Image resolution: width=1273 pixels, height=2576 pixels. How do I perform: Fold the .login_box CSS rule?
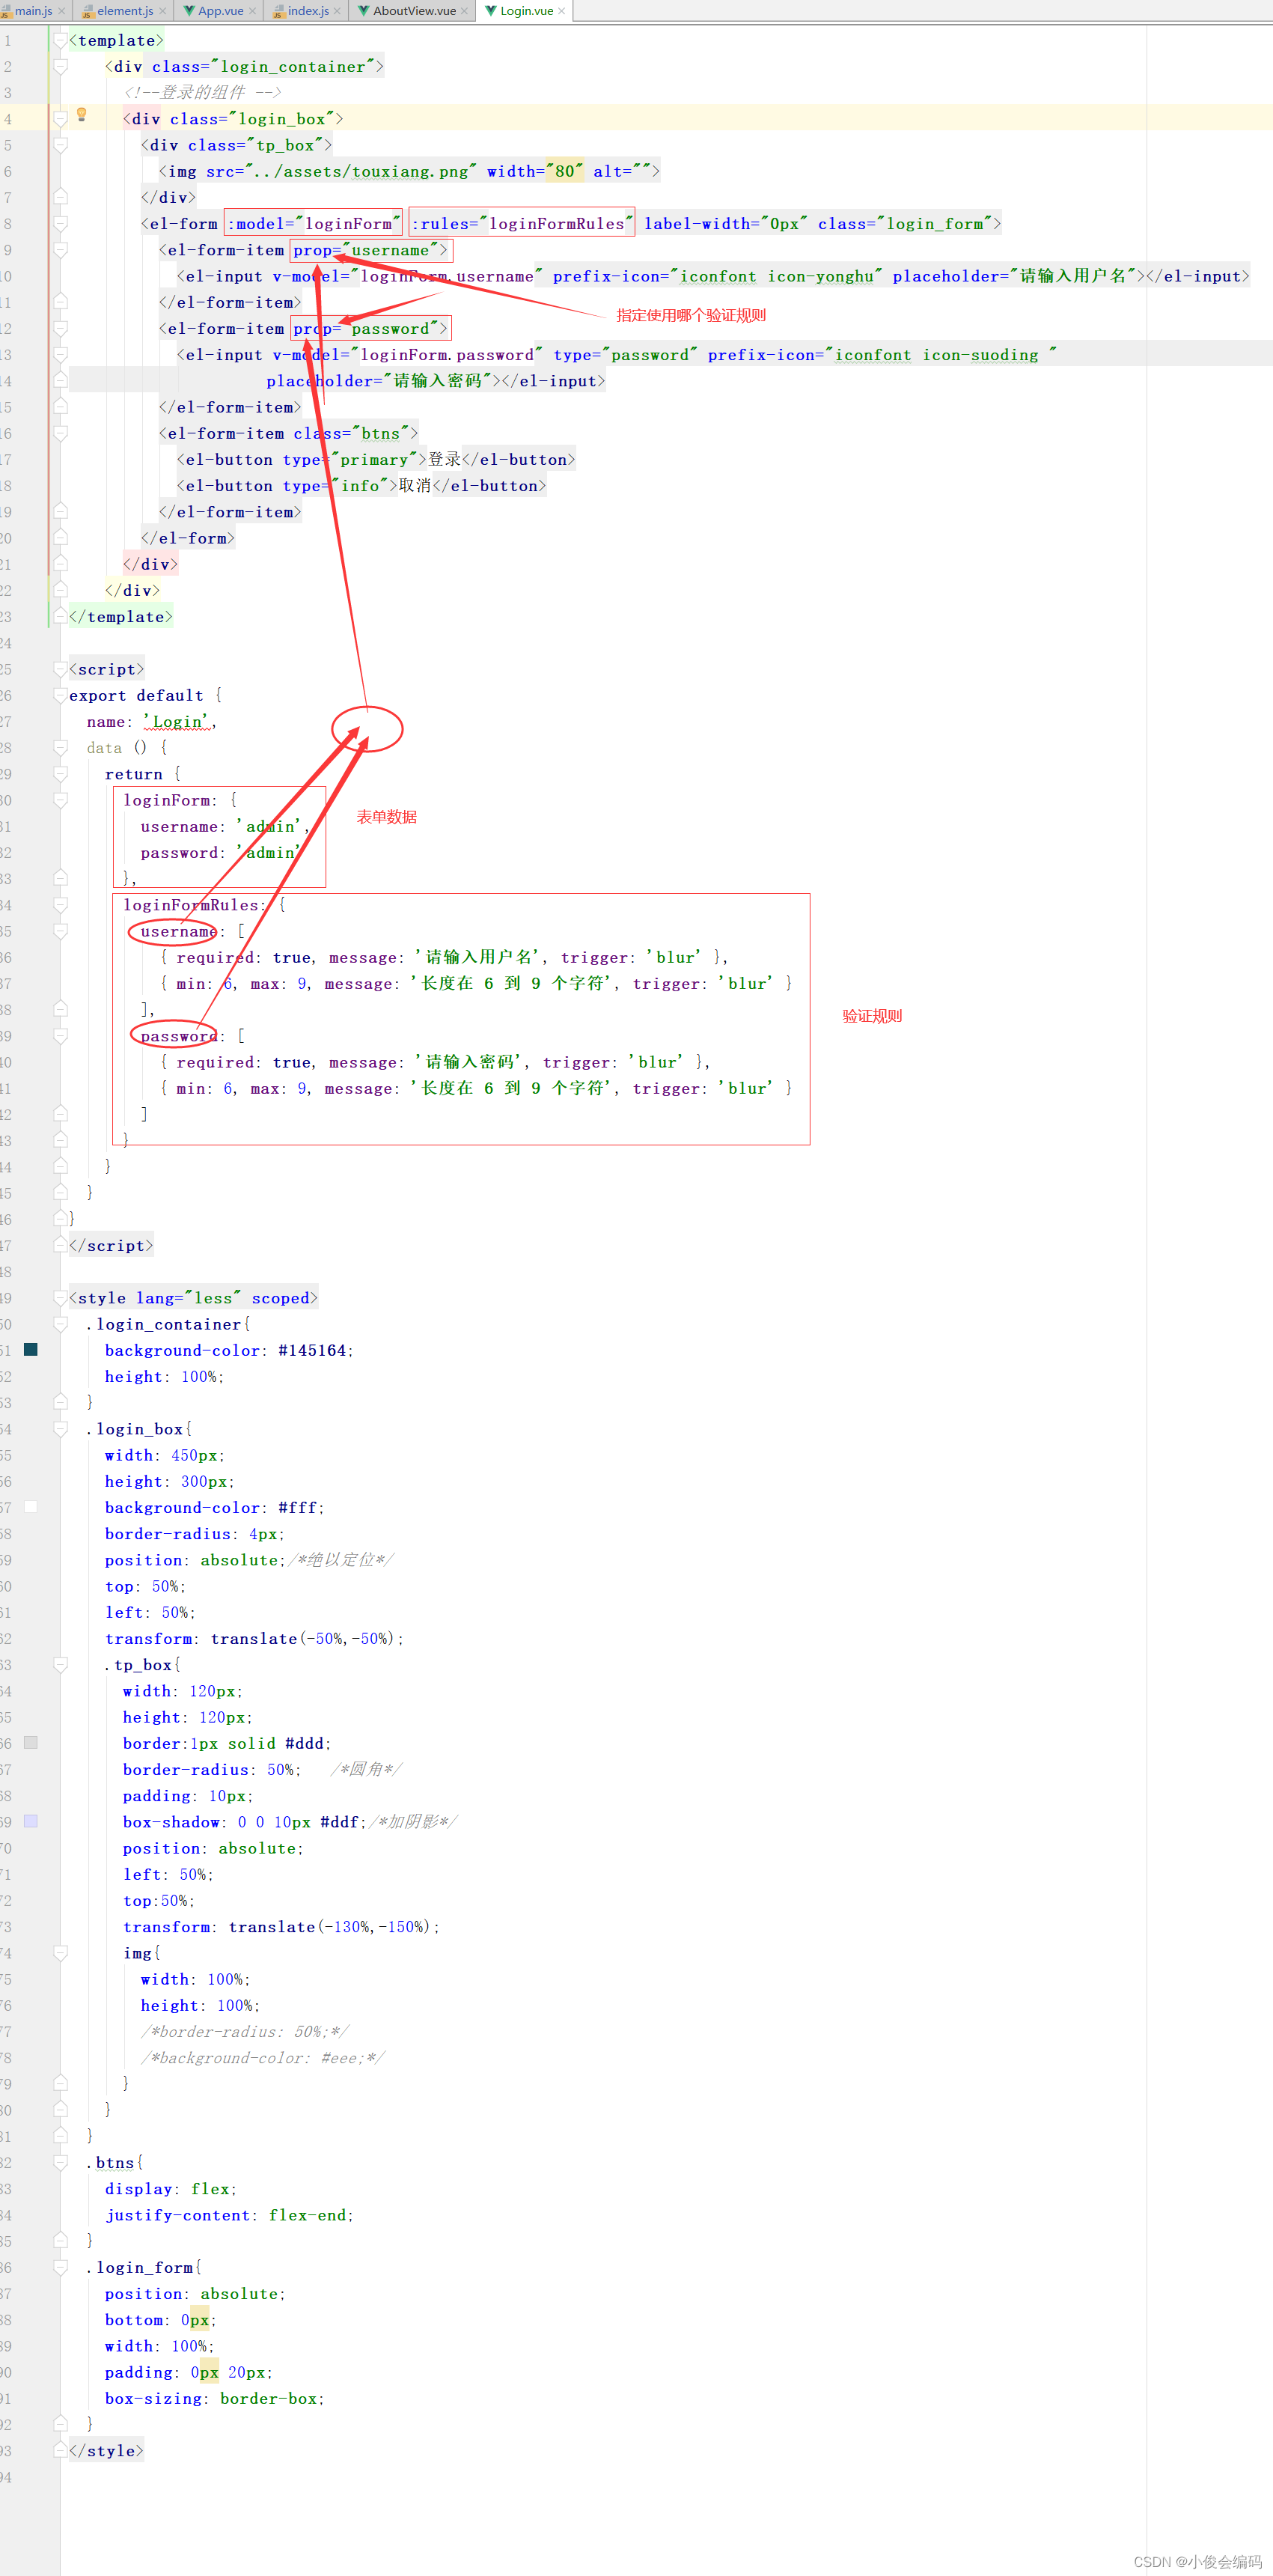point(60,1429)
